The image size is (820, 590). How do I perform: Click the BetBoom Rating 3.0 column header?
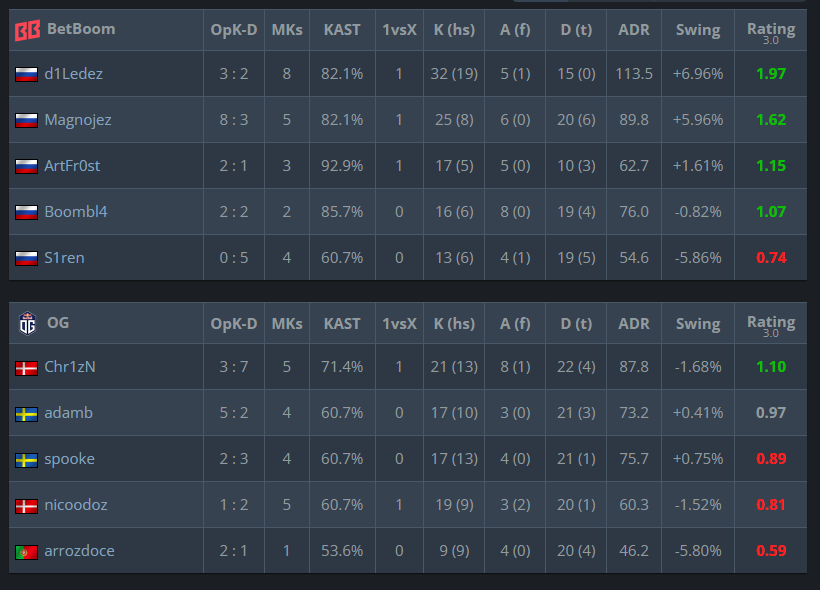[771, 32]
